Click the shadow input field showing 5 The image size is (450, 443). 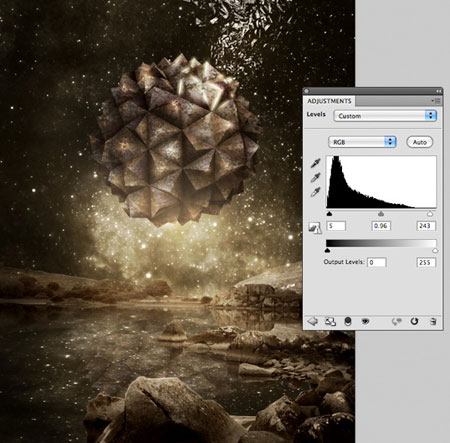pos(336,226)
